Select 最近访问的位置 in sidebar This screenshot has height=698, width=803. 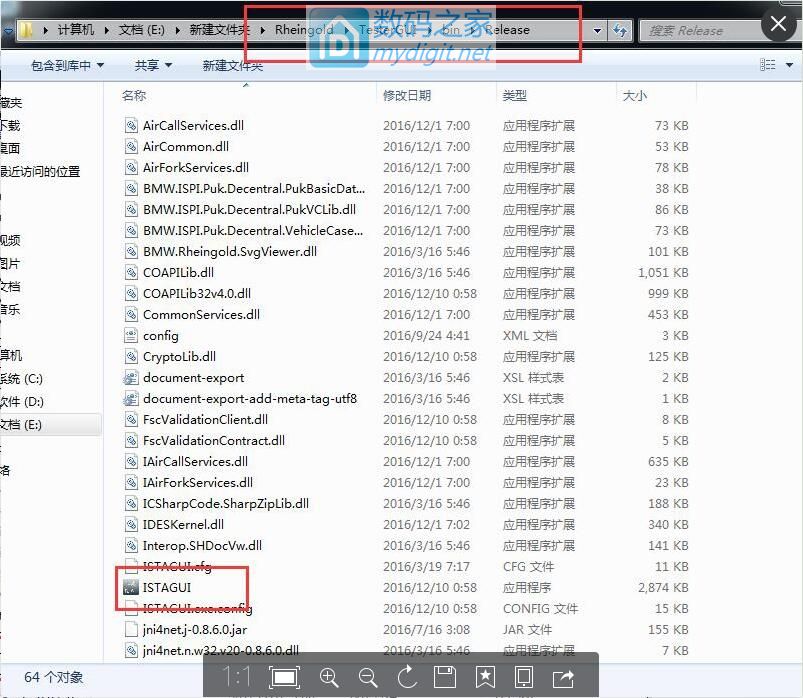40,172
